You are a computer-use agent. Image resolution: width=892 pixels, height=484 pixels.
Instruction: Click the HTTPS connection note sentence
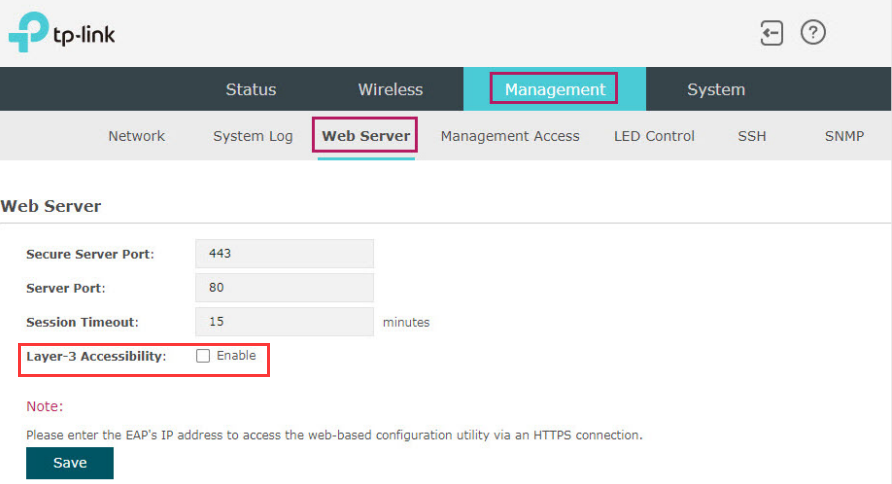pyautogui.click(x=334, y=435)
